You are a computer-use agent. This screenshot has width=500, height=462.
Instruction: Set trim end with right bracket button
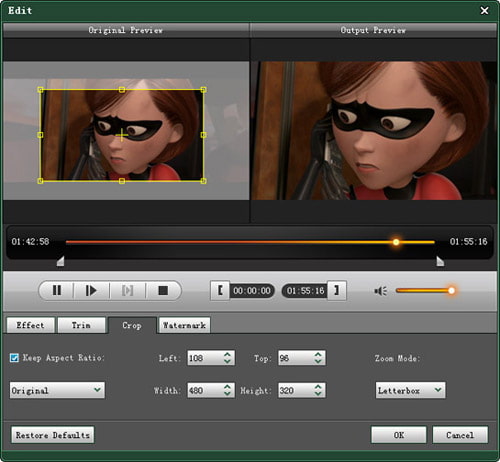pos(337,290)
